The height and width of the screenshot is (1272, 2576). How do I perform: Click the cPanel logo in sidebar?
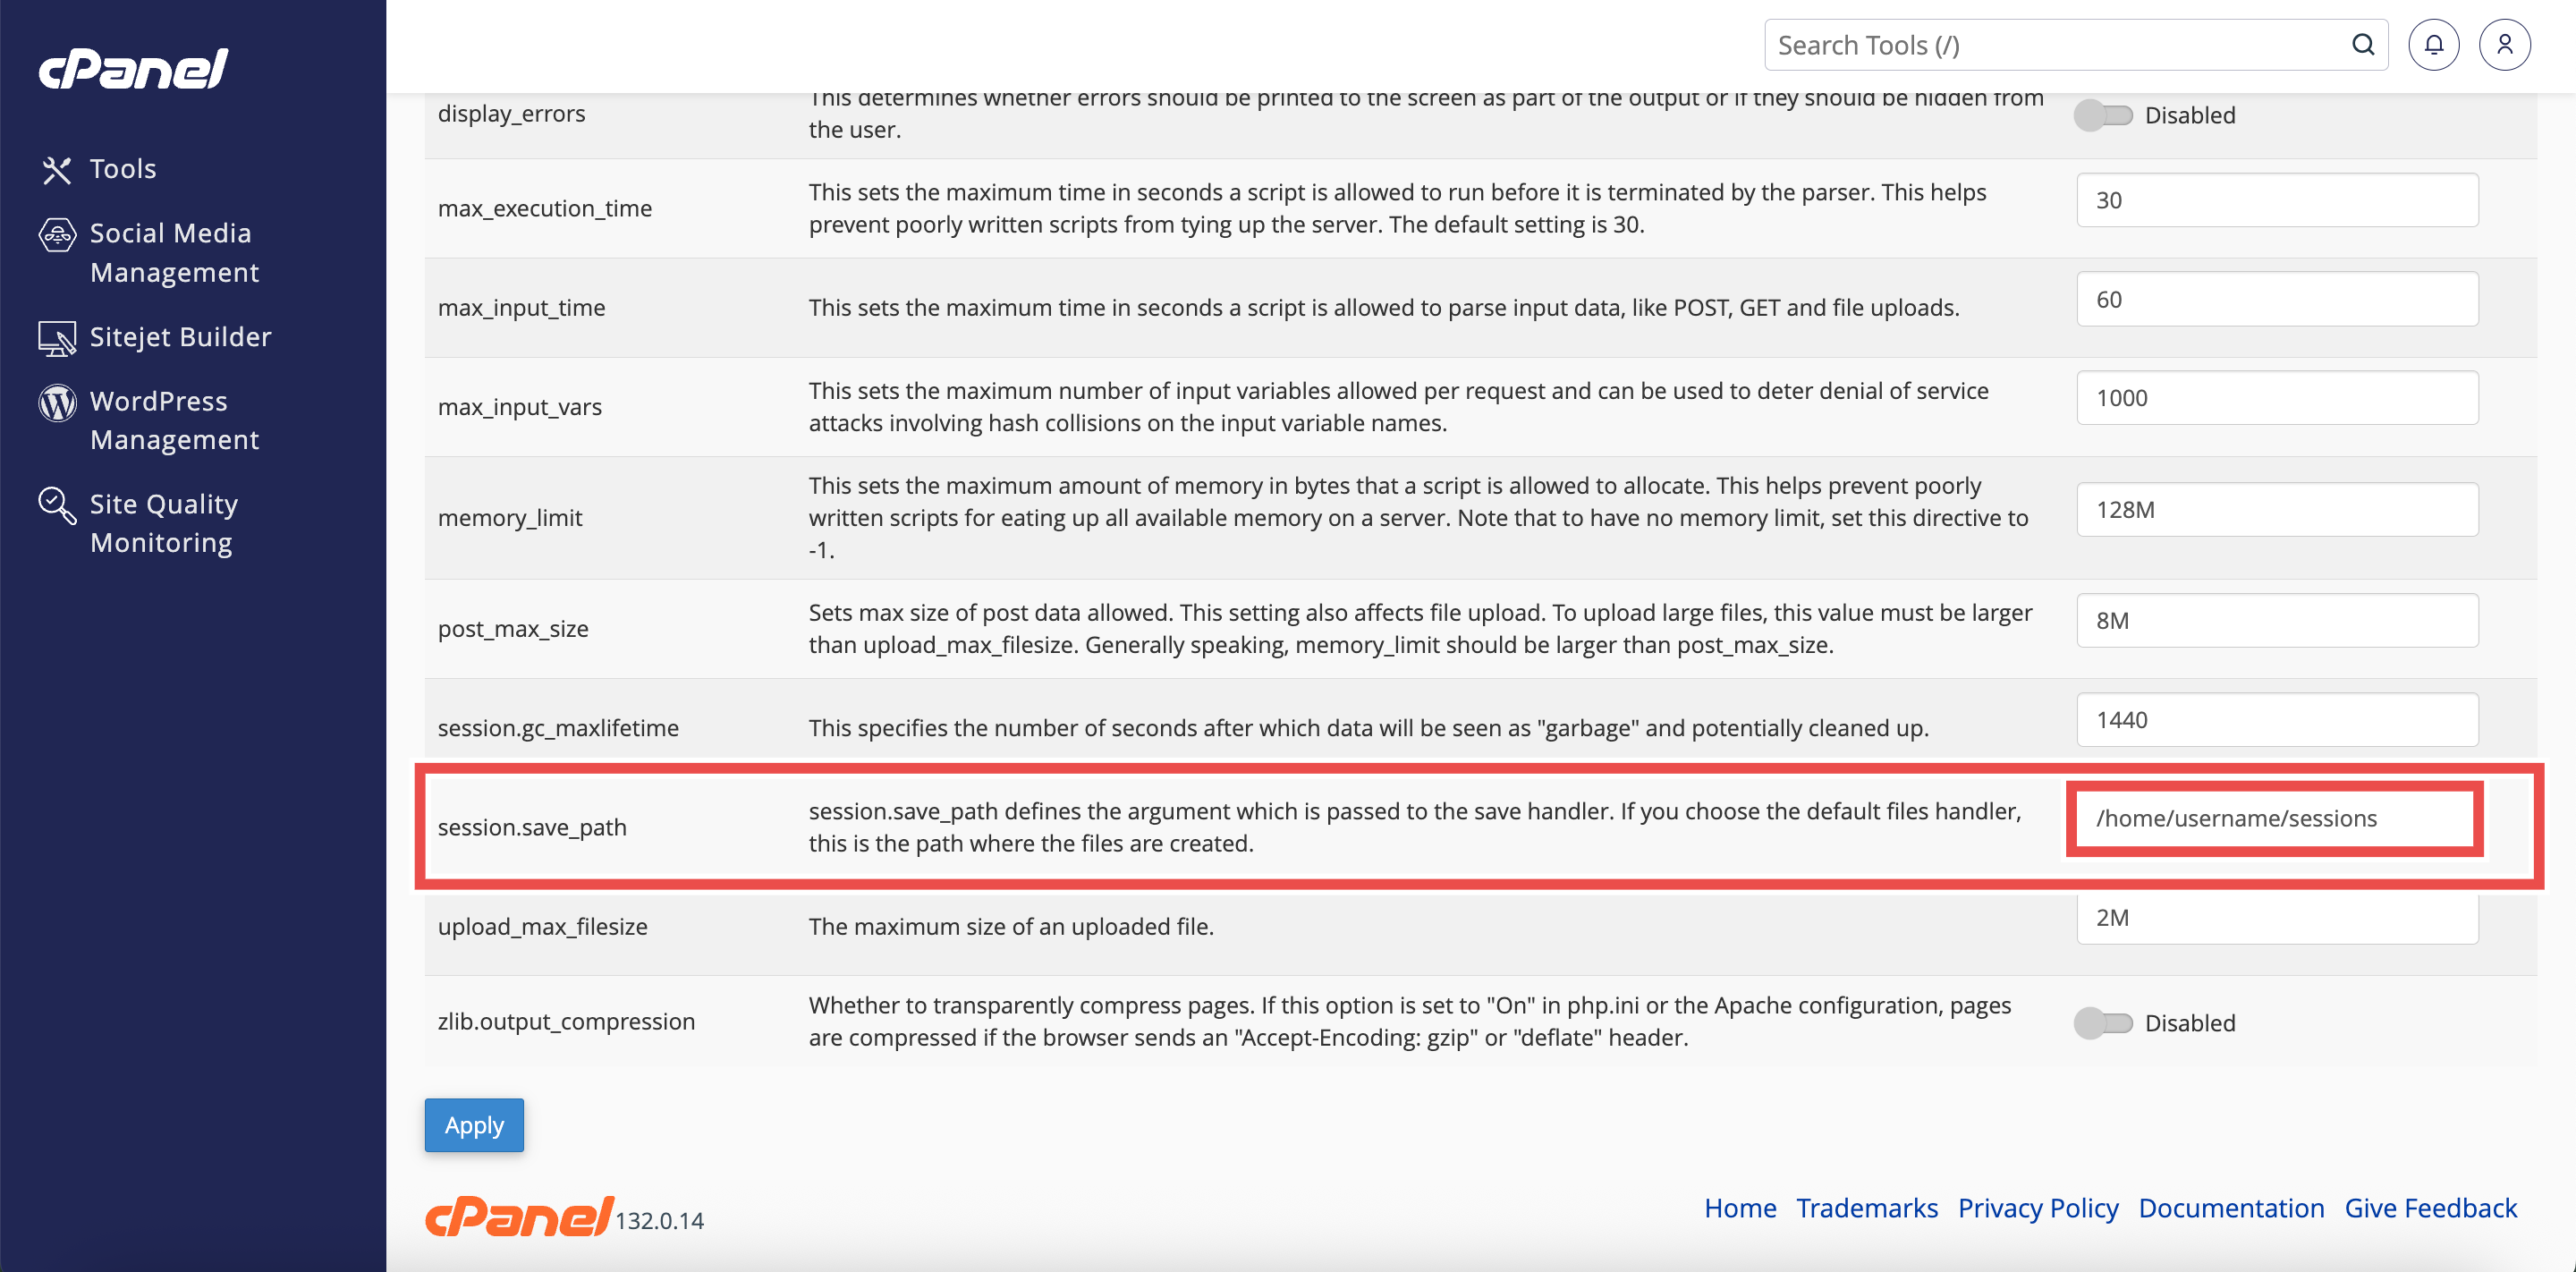coord(133,69)
